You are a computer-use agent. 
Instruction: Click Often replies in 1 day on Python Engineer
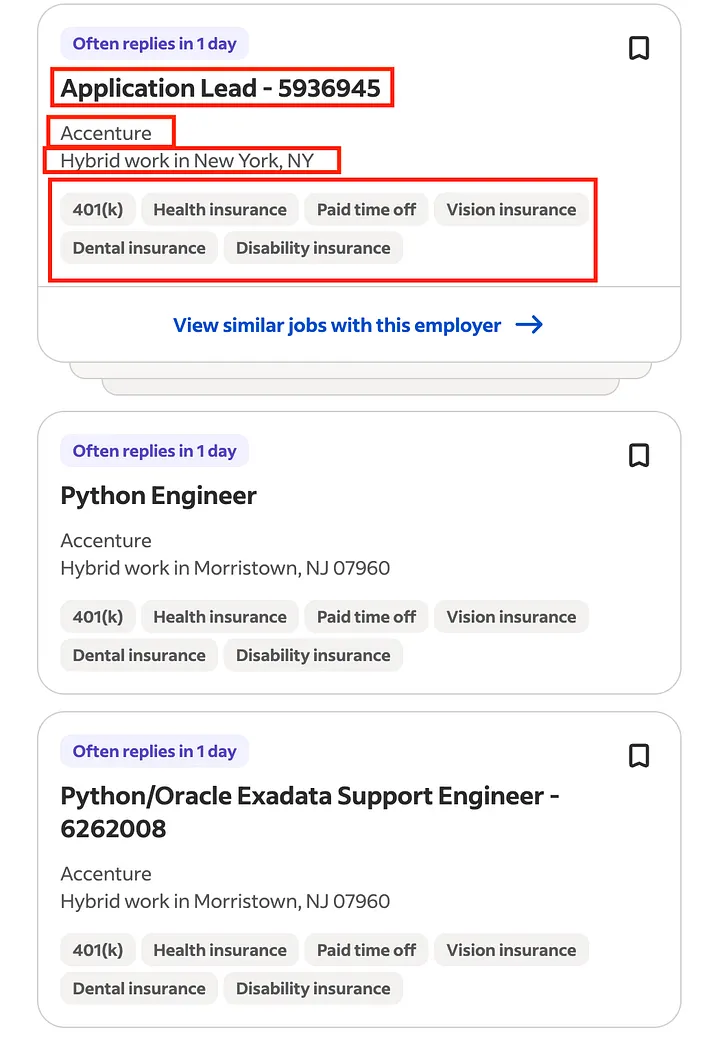(154, 451)
